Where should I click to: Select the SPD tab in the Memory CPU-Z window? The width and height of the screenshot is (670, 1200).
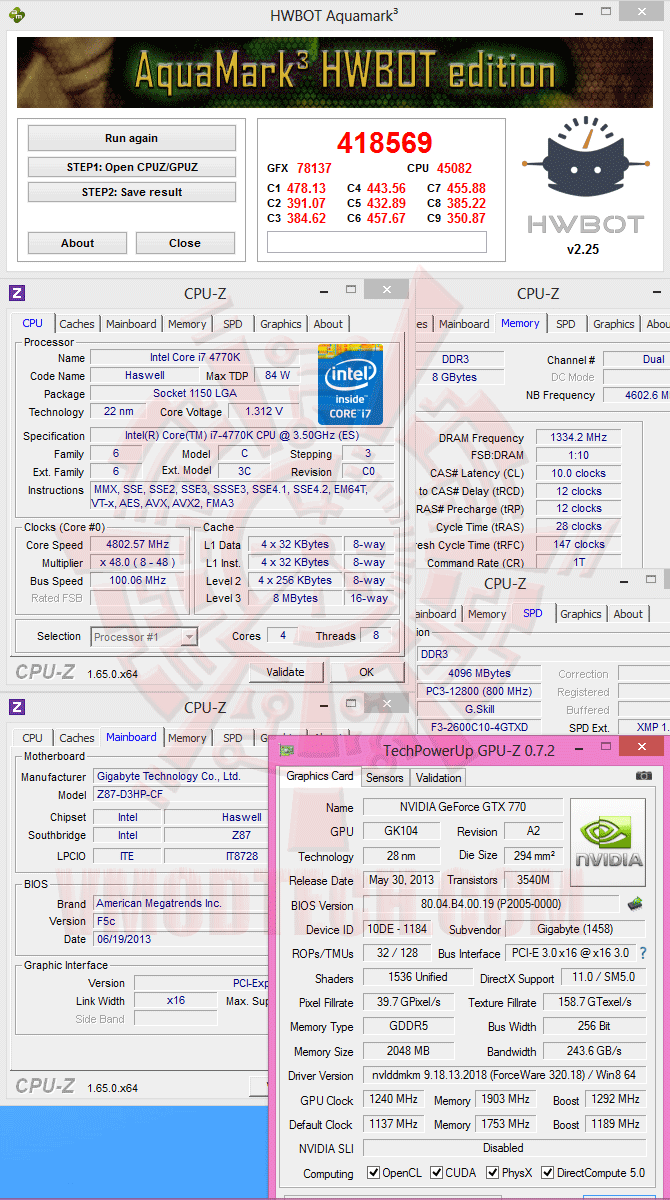pos(566,324)
